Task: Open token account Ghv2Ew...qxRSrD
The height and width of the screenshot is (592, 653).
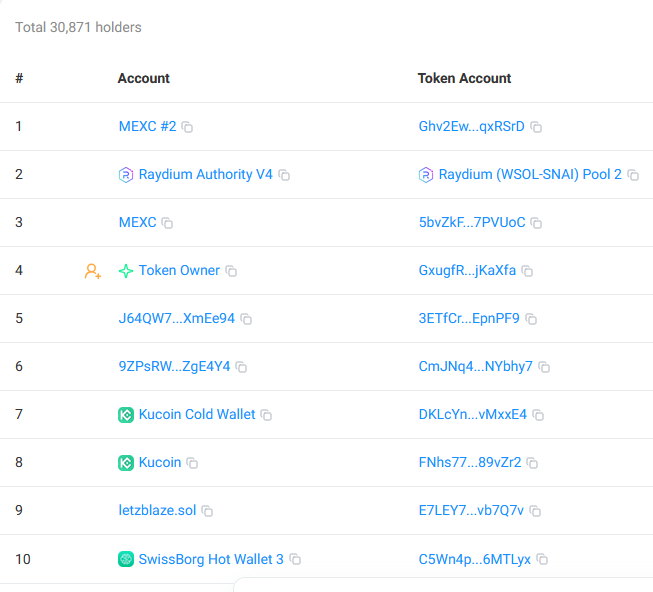Action: click(471, 126)
